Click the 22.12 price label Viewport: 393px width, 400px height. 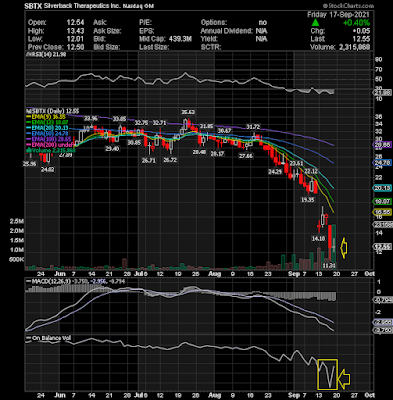[x=311, y=171]
